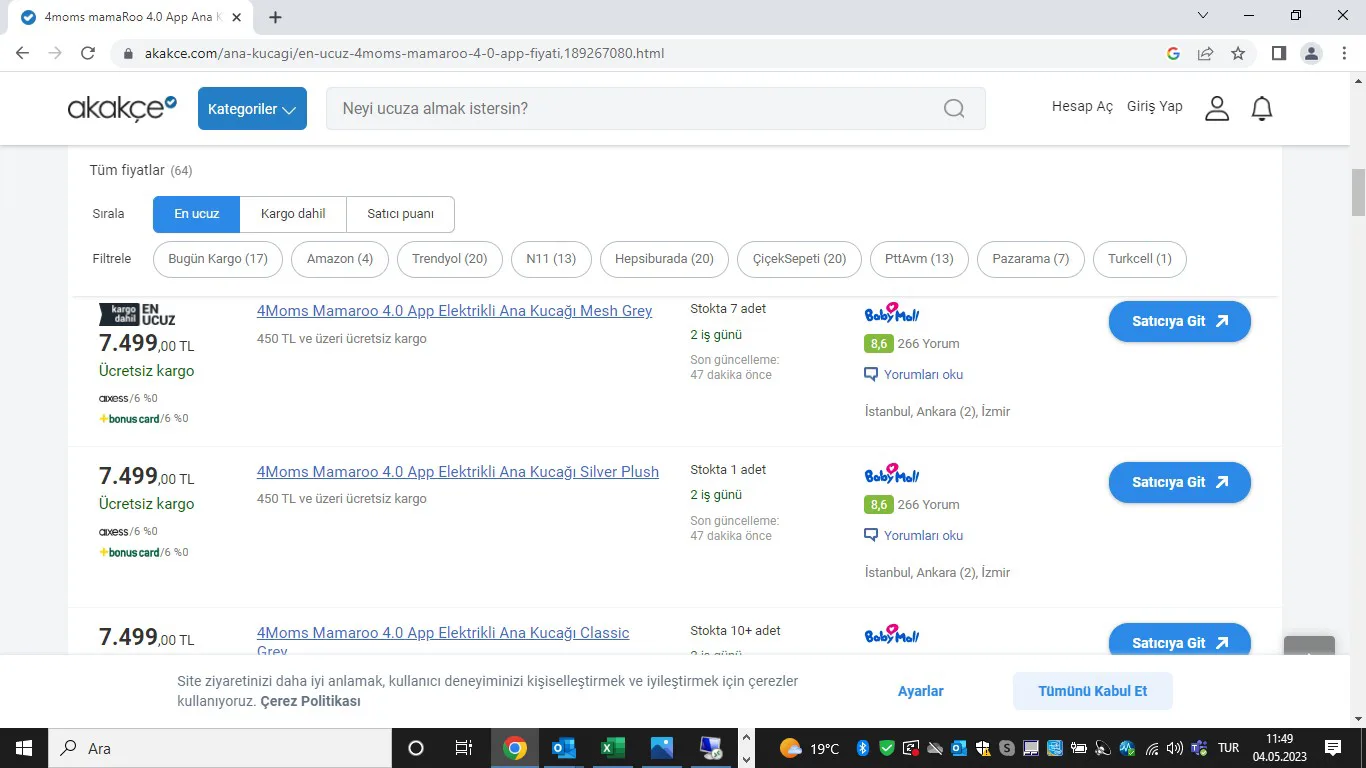Open the Chrome three-dot menu

click(1344, 53)
